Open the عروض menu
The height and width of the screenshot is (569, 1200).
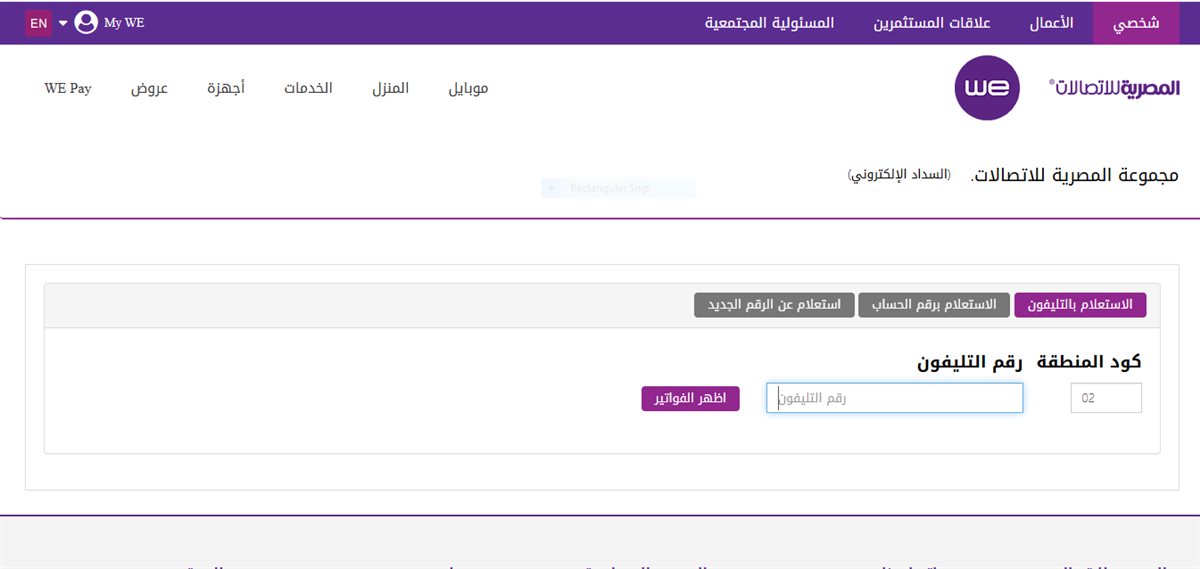click(149, 88)
